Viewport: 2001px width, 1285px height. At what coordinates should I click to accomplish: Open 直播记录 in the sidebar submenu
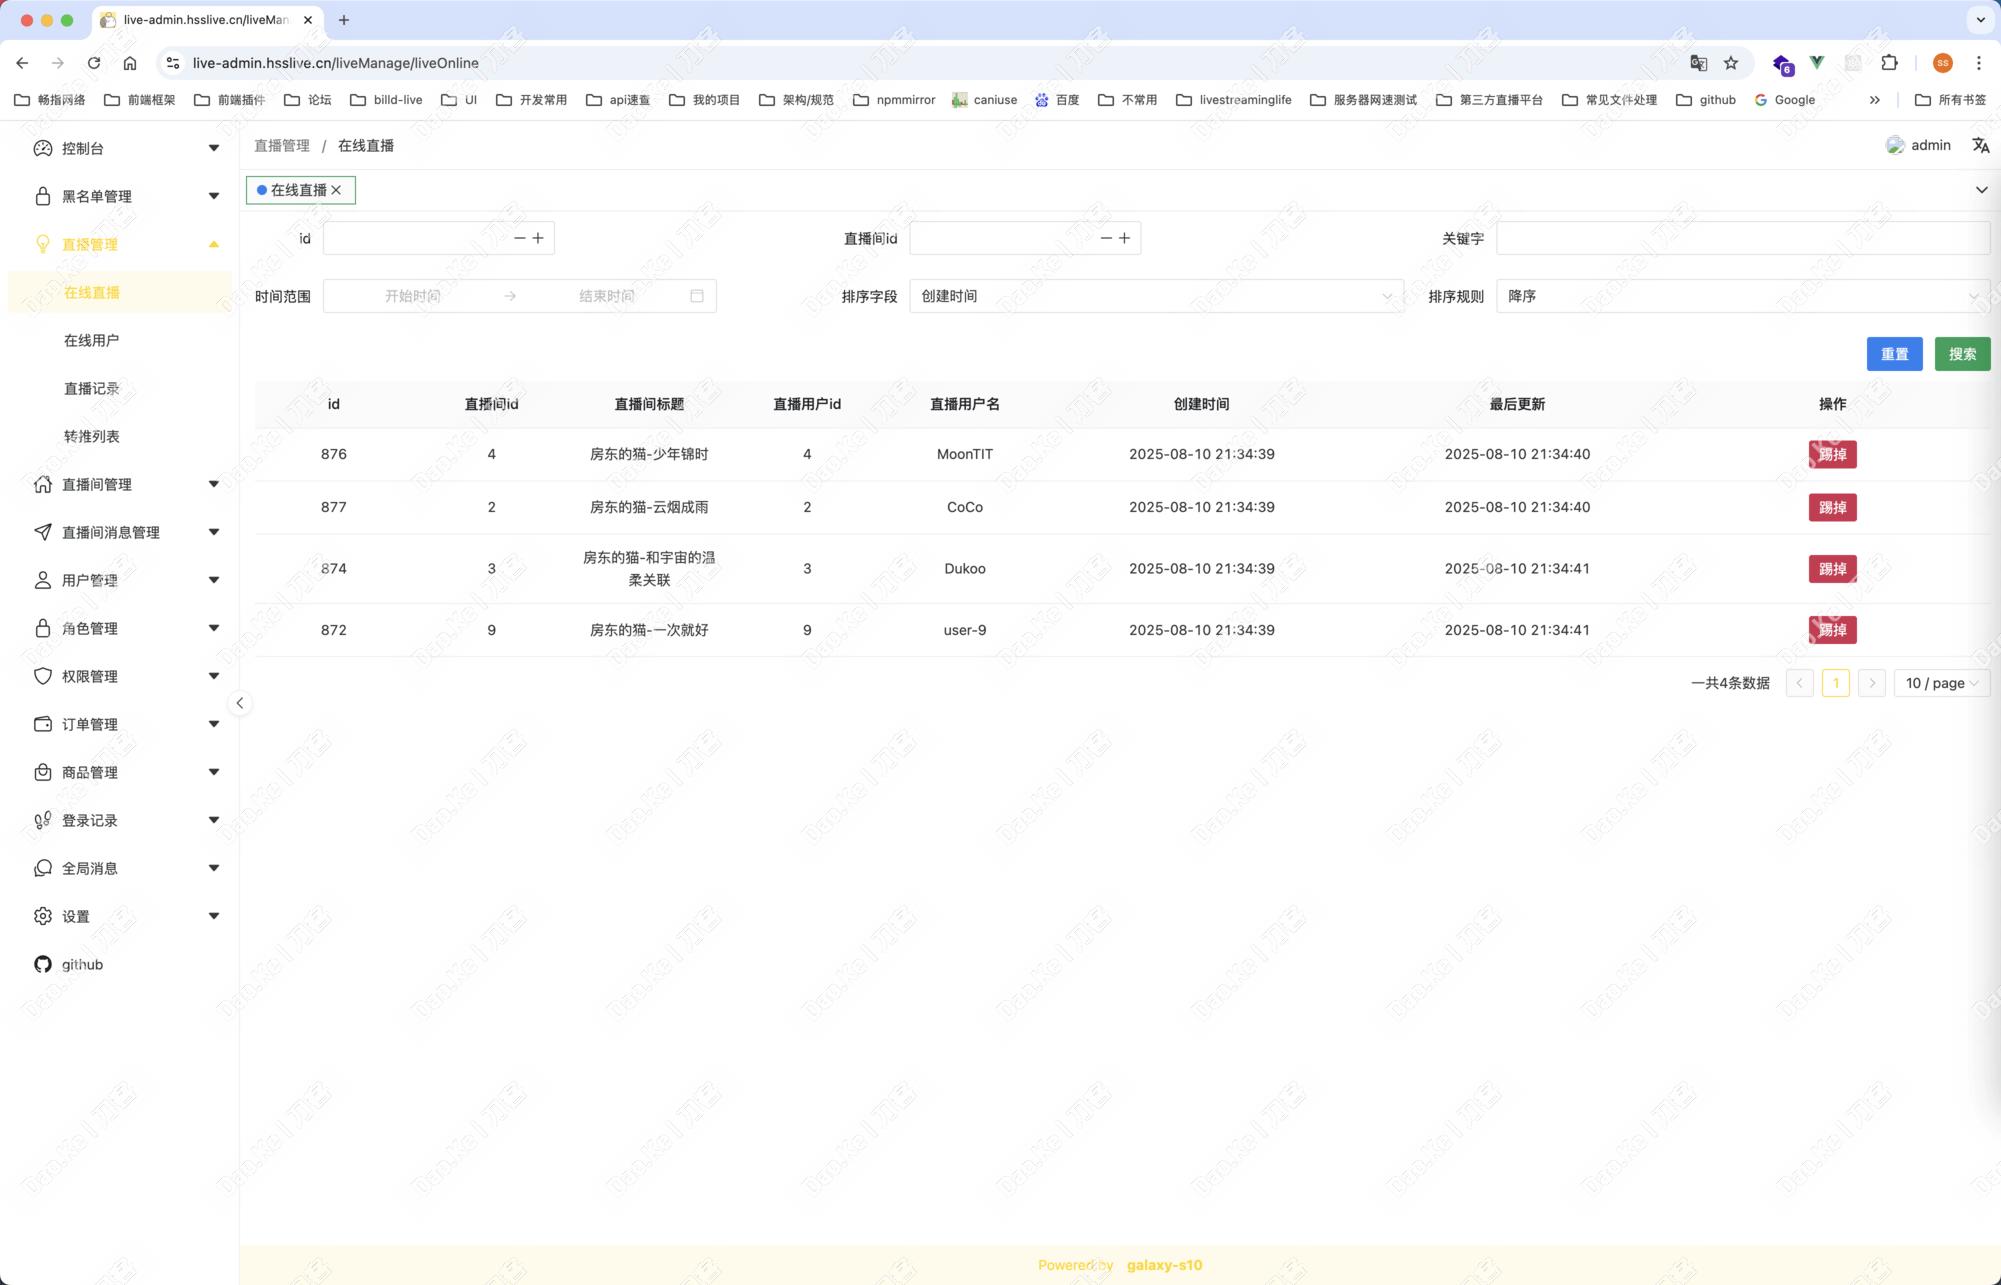[92, 388]
